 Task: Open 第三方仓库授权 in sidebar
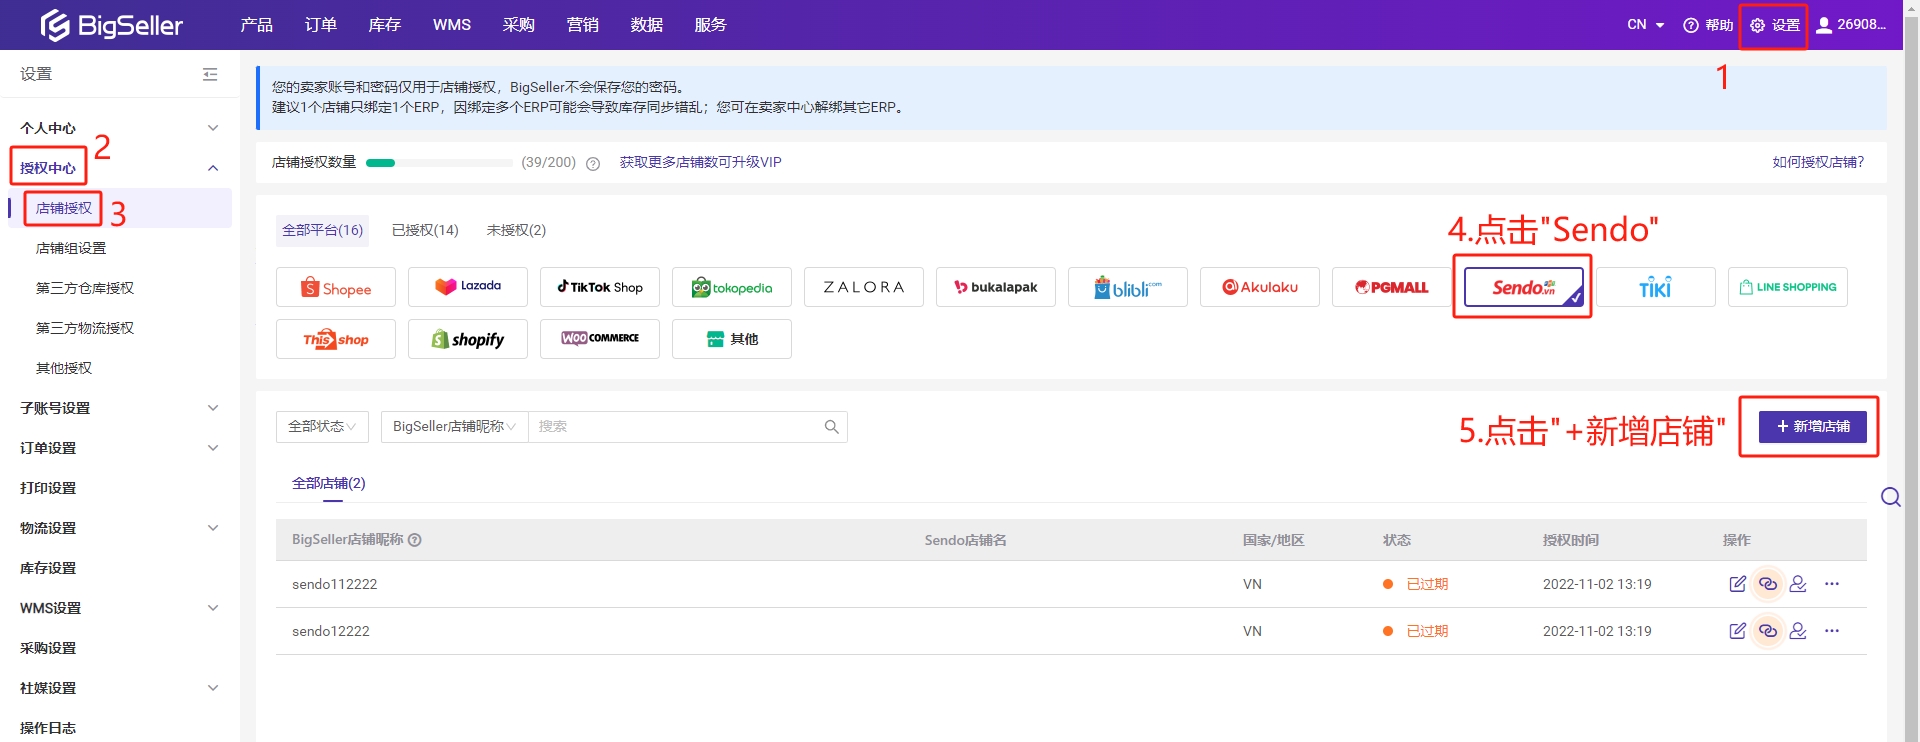pos(85,288)
